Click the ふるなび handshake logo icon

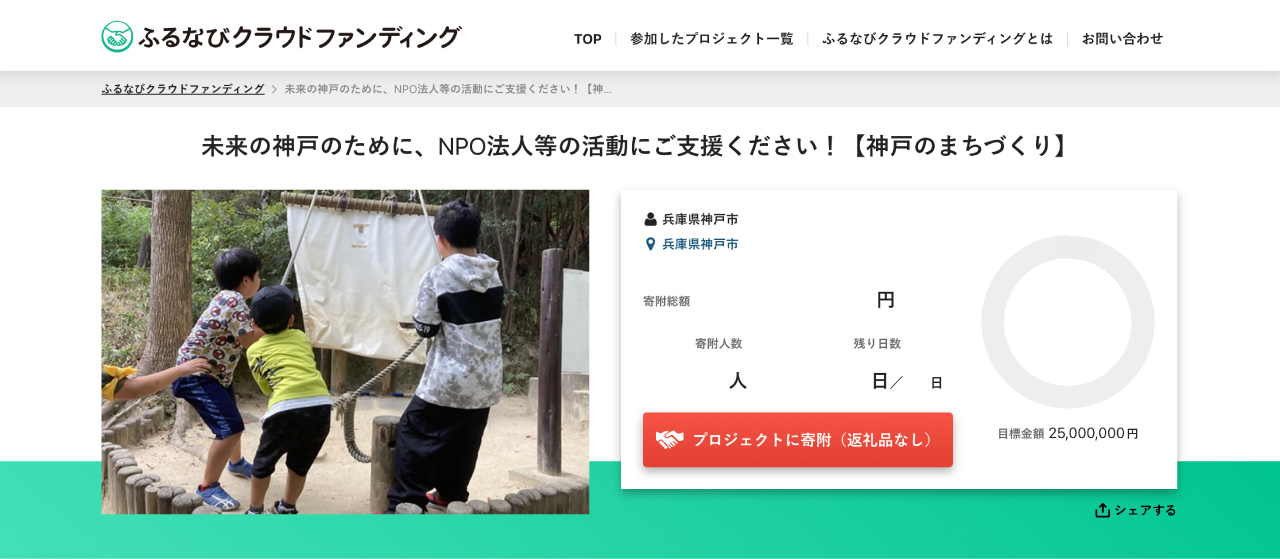click(117, 37)
